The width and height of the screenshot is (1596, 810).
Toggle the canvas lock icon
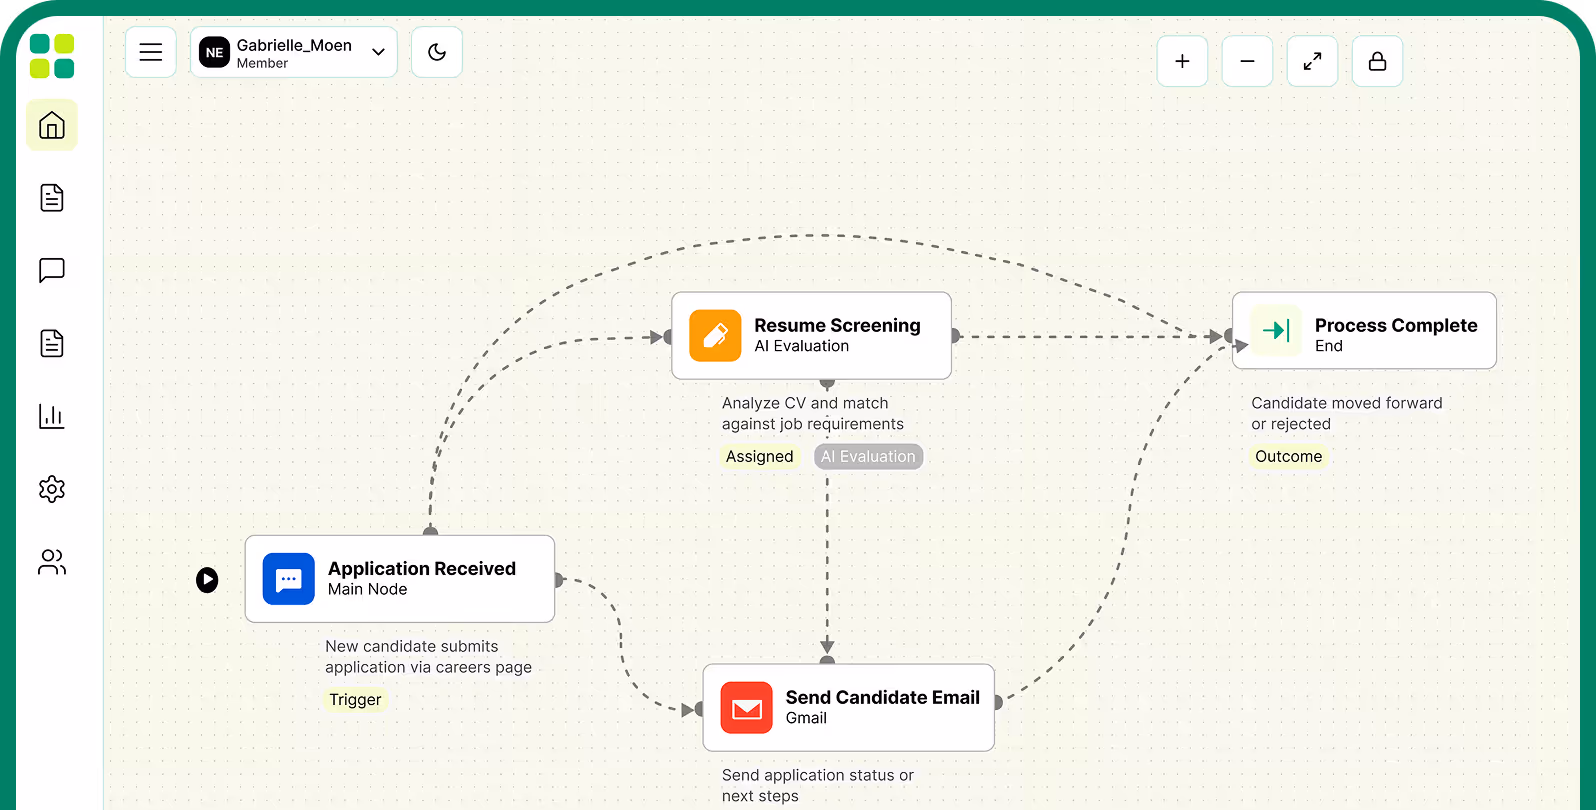(x=1377, y=61)
